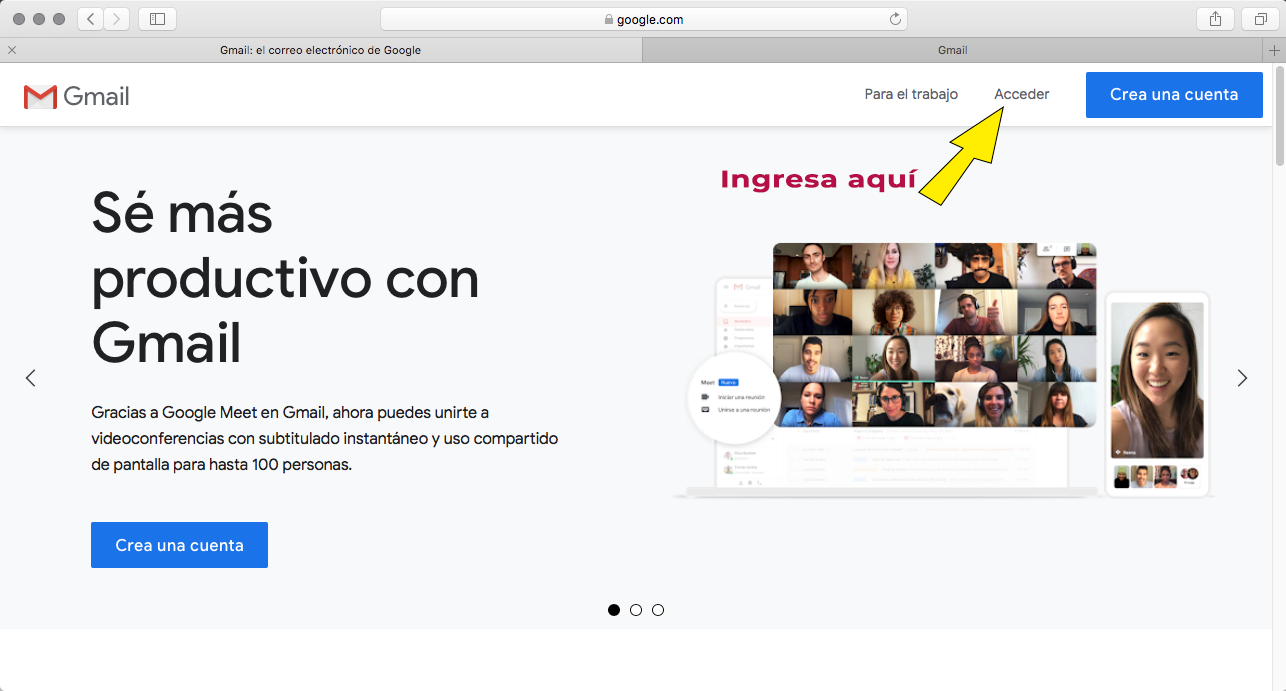Screen dimensions: 1286x691
Task: Switch to the second 'Gmail' tab
Action: point(953,50)
